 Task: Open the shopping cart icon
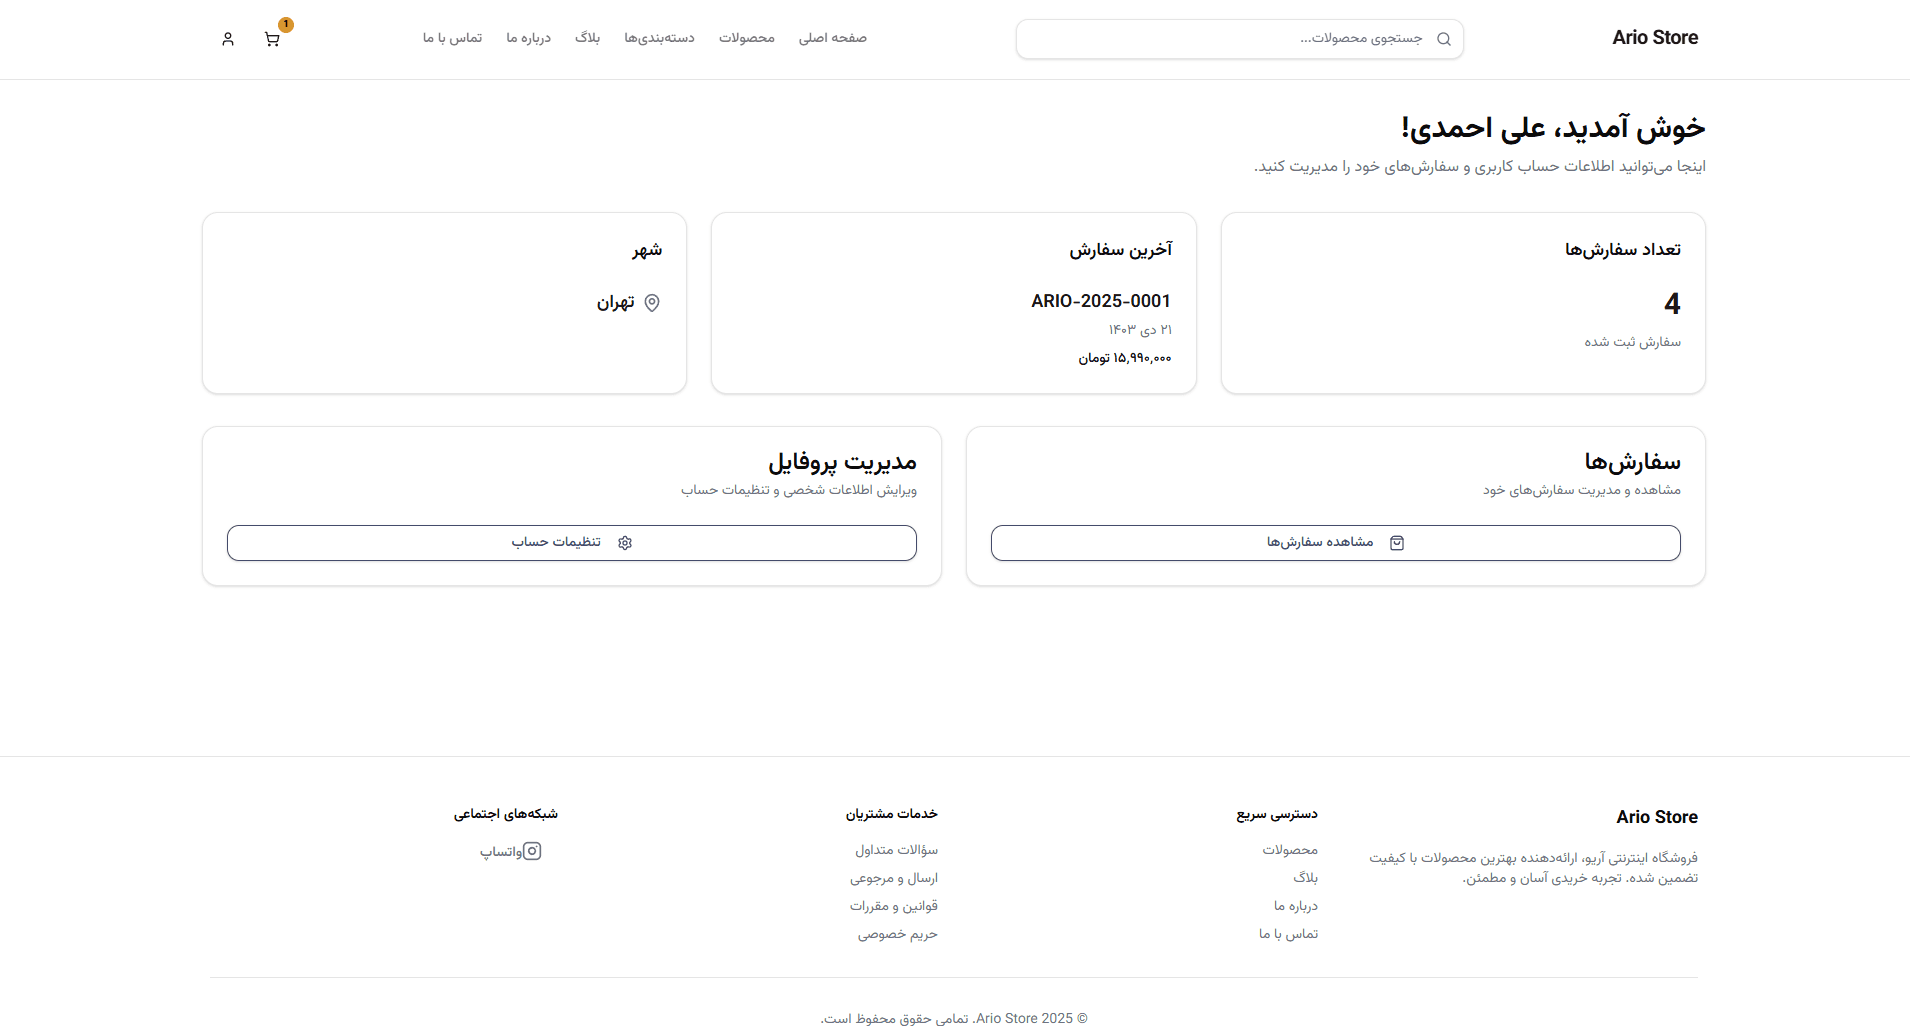271,39
